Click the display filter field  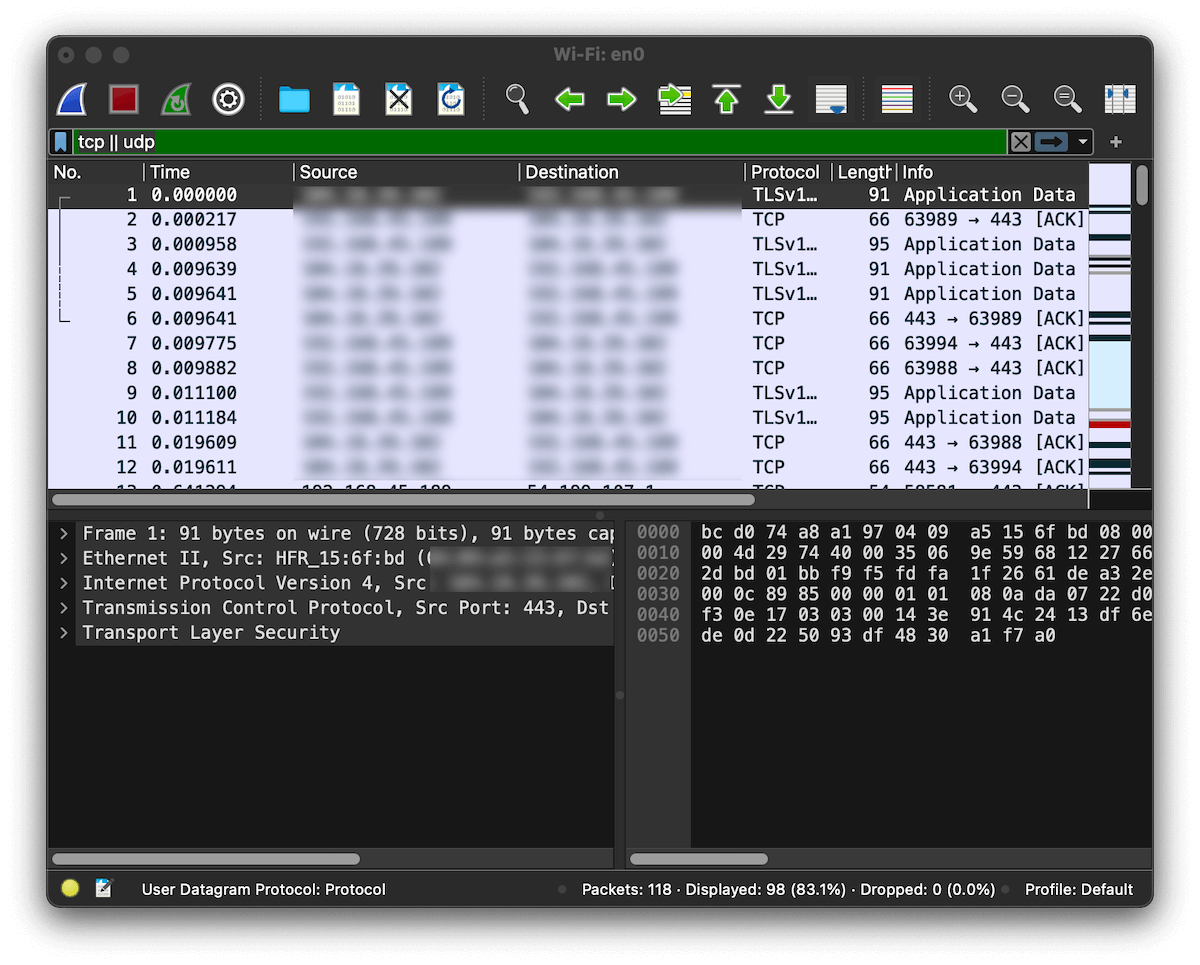click(x=540, y=142)
